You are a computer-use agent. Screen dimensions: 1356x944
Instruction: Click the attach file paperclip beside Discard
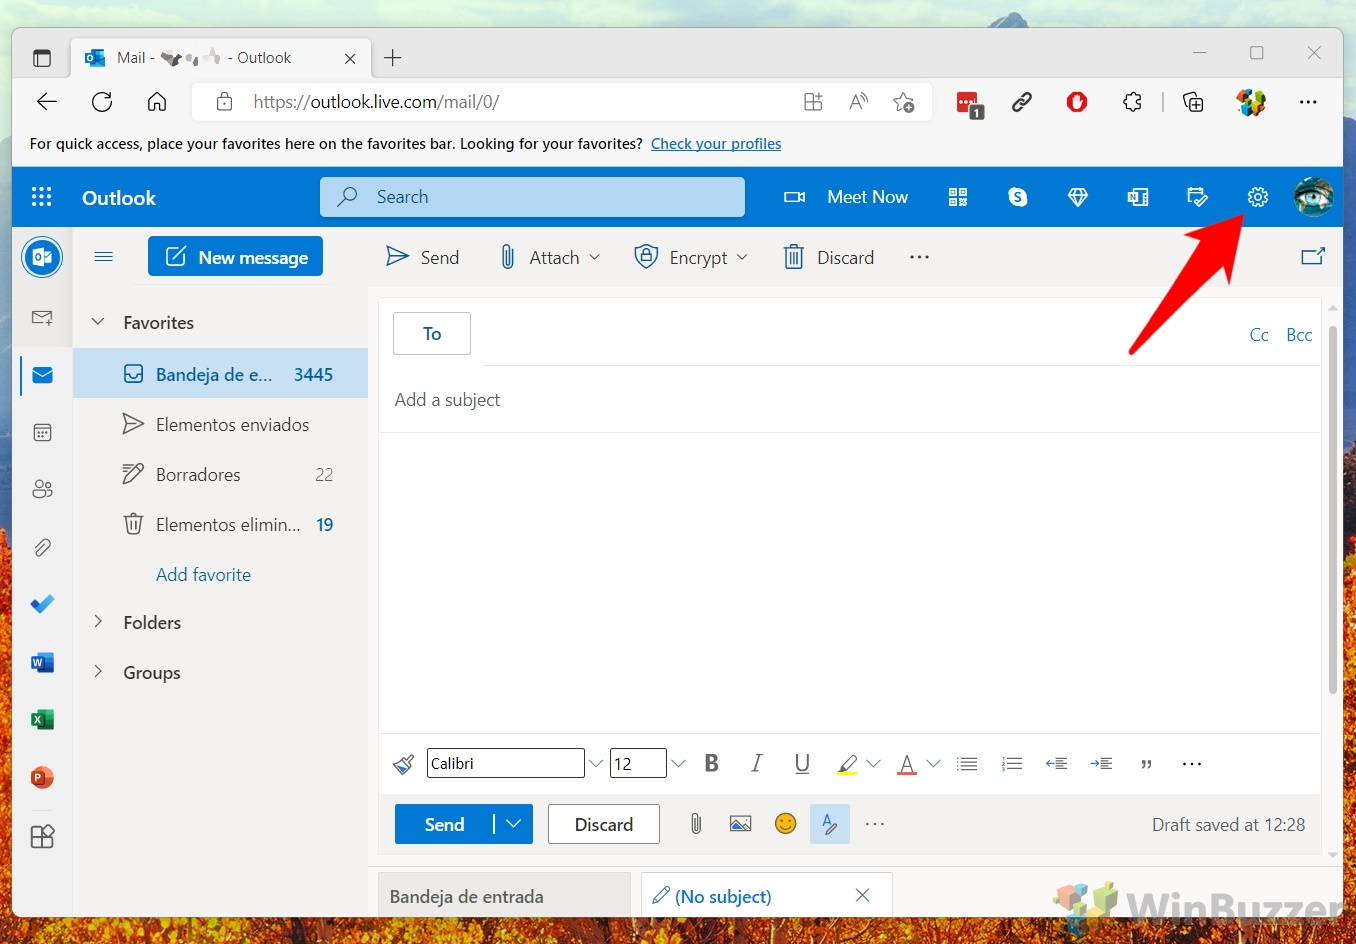click(x=696, y=824)
